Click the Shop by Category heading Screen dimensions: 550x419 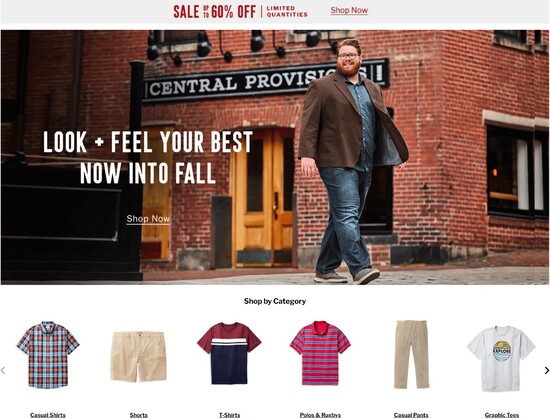tap(275, 301)
